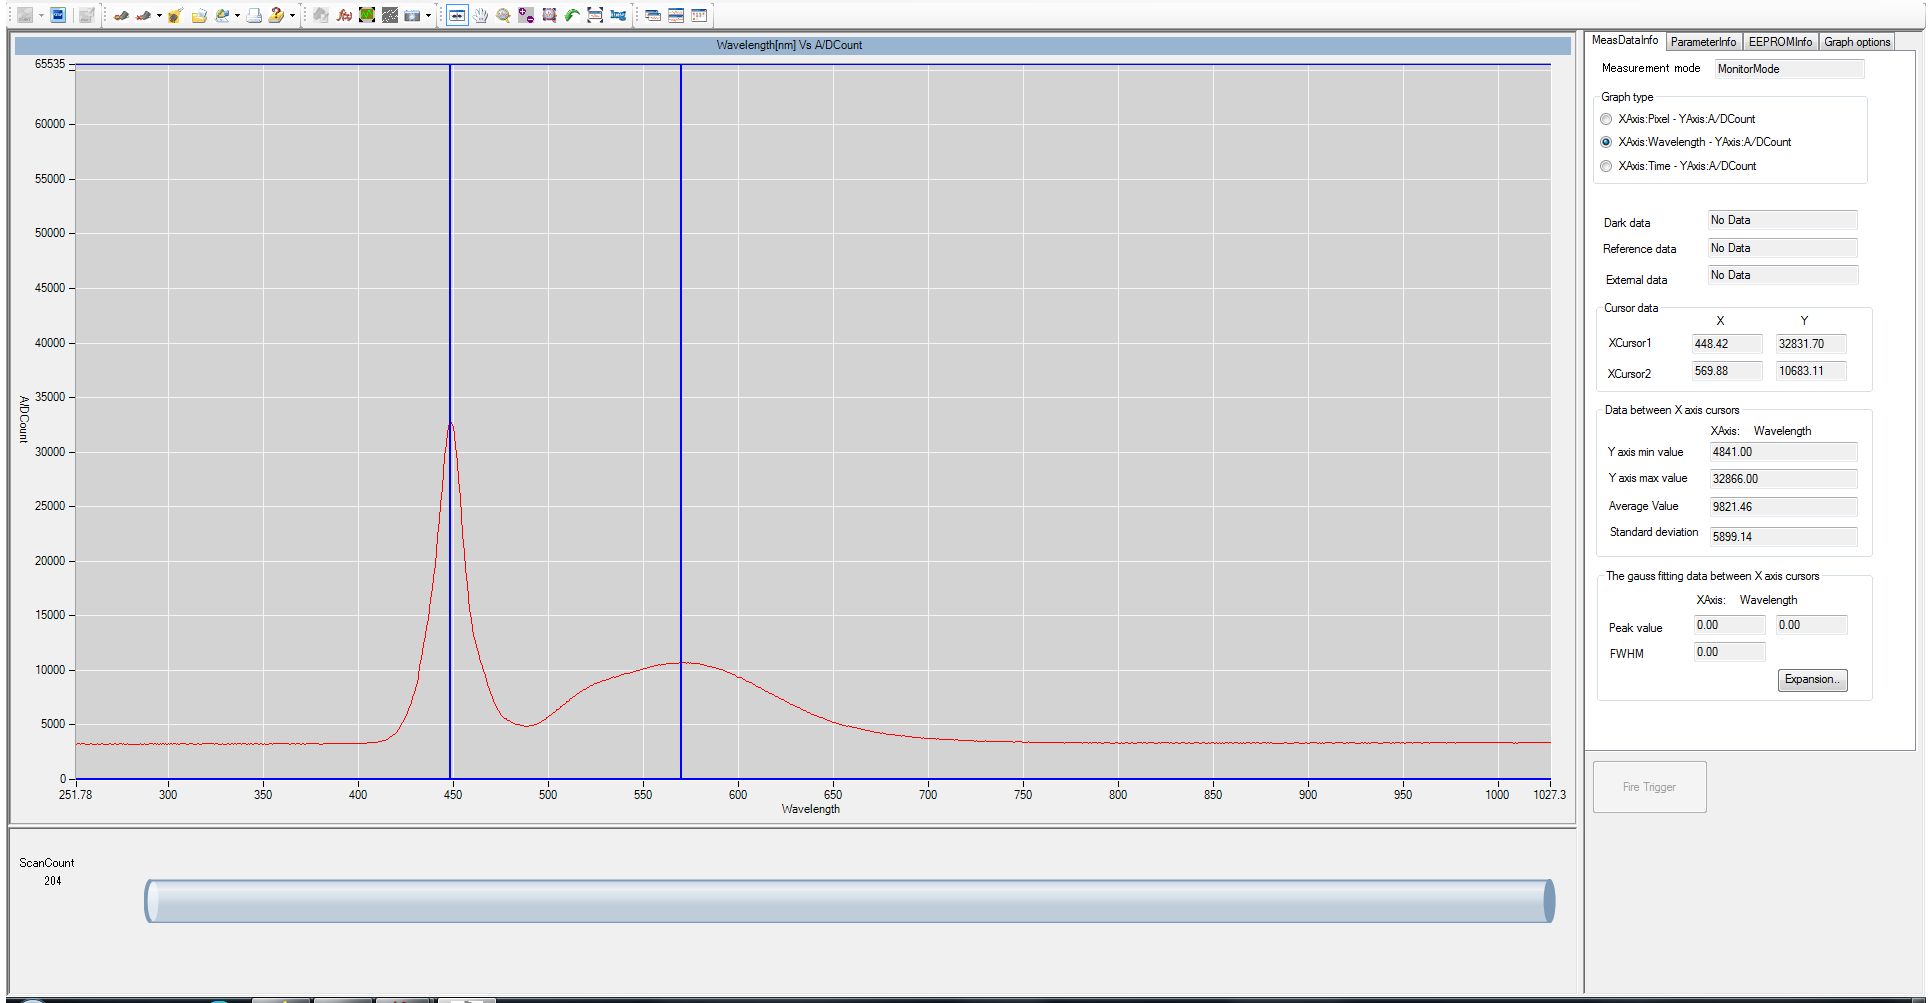This screenshot has height=1003, width=1932.
Task: Click the printer icon in toolbar
Action: (254, 15)
